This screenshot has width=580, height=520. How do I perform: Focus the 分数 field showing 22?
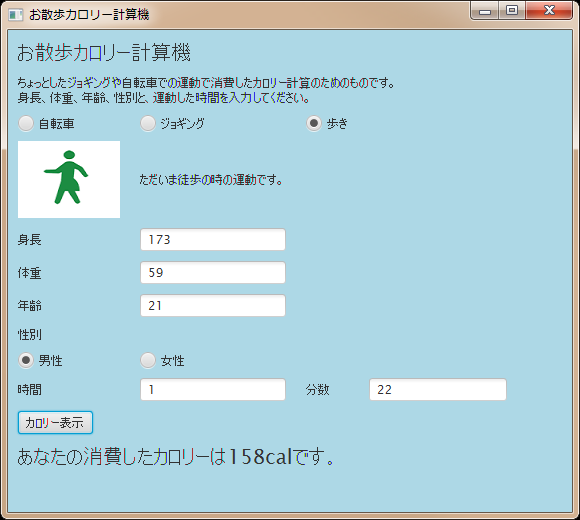(438, 389)
